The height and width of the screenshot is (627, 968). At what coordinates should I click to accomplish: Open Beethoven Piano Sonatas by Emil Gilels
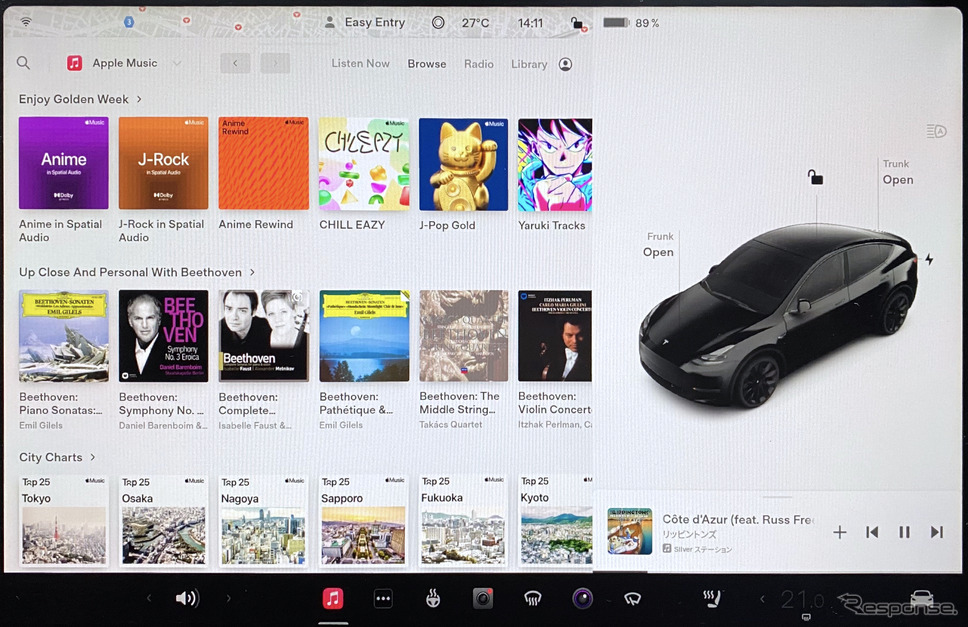tap(64, 336)
